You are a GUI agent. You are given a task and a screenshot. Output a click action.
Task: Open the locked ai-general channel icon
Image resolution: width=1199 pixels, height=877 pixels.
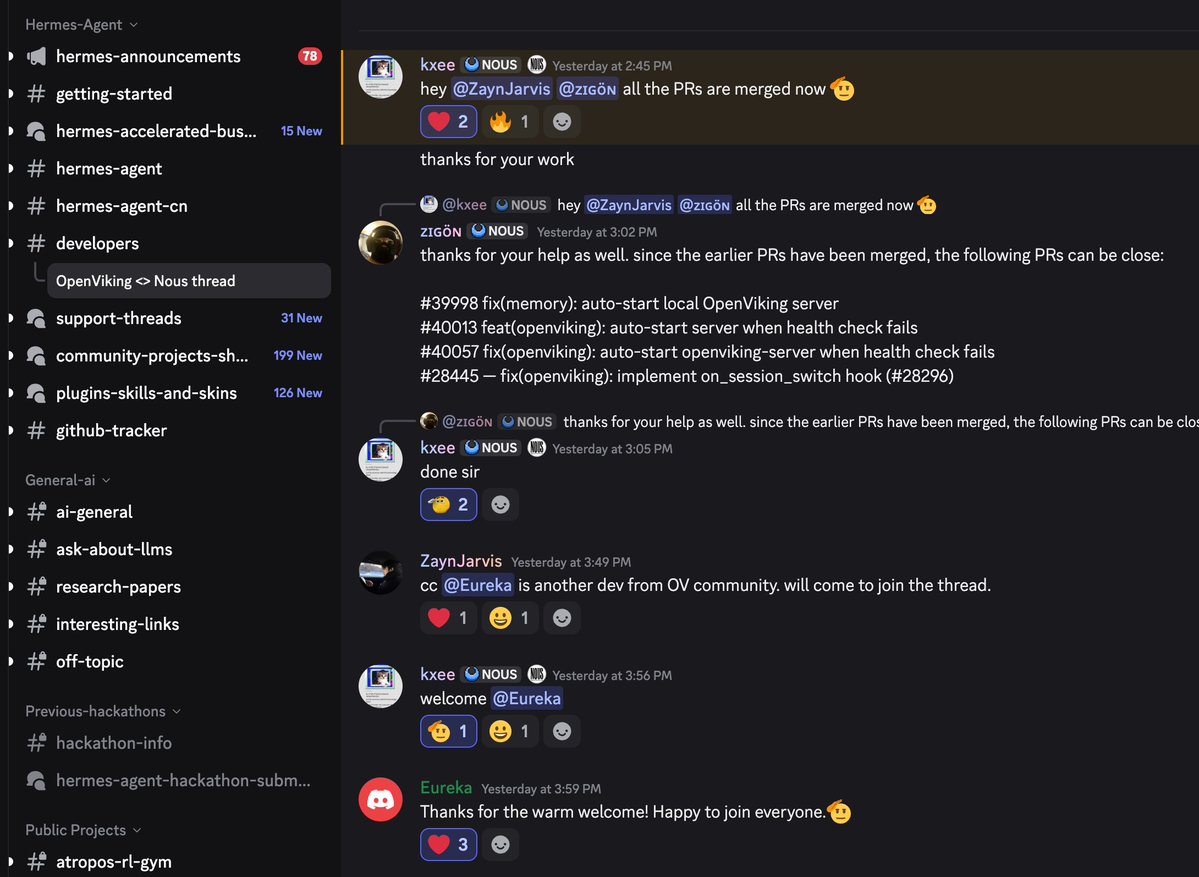(36, 512)
